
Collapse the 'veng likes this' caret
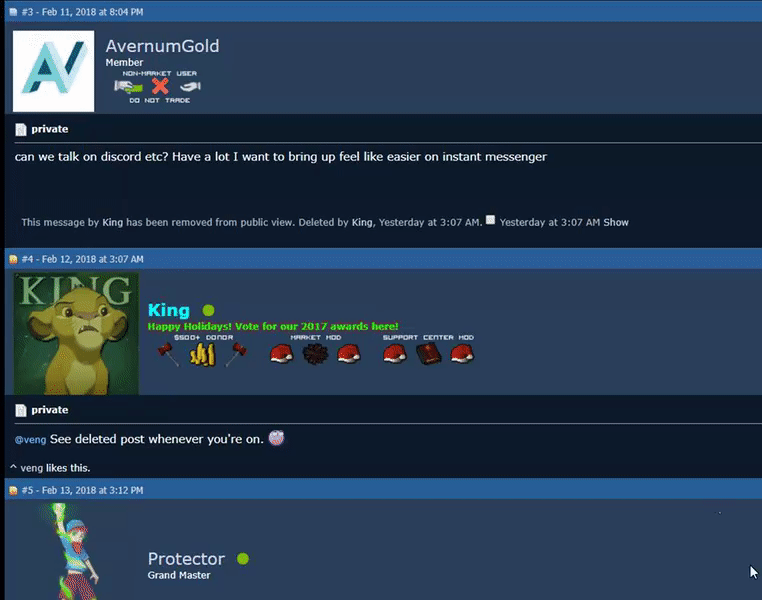point(13,467)
